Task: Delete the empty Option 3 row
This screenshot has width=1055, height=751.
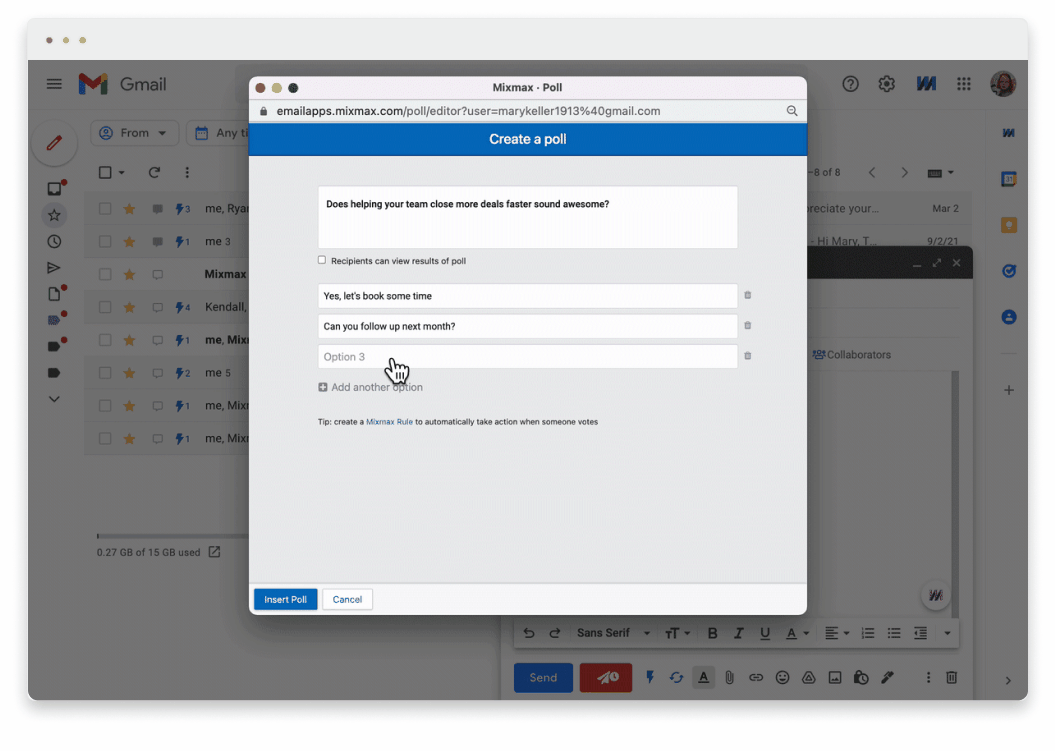Action: (748, 355)
